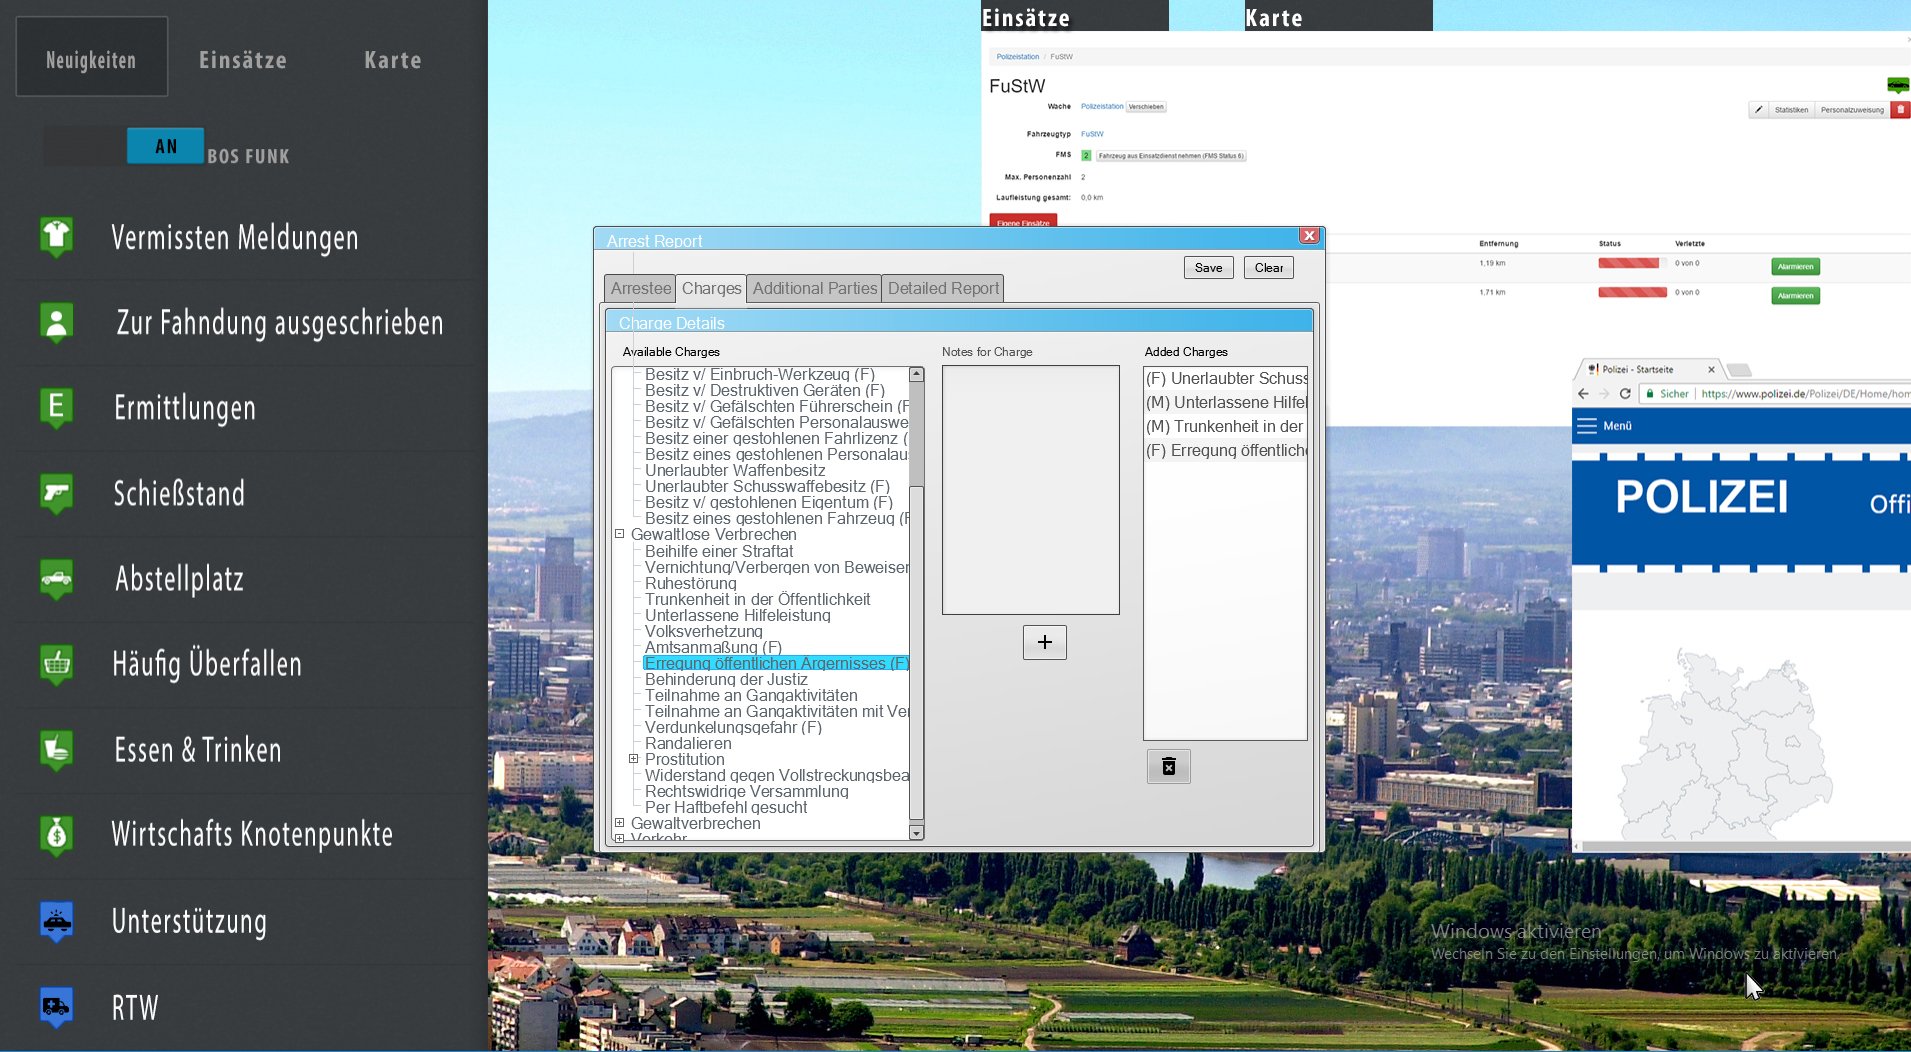Click the Häufig Überfallen basket icon
This screenshot has width=1911, height=1052.
(x=57, y=664)
